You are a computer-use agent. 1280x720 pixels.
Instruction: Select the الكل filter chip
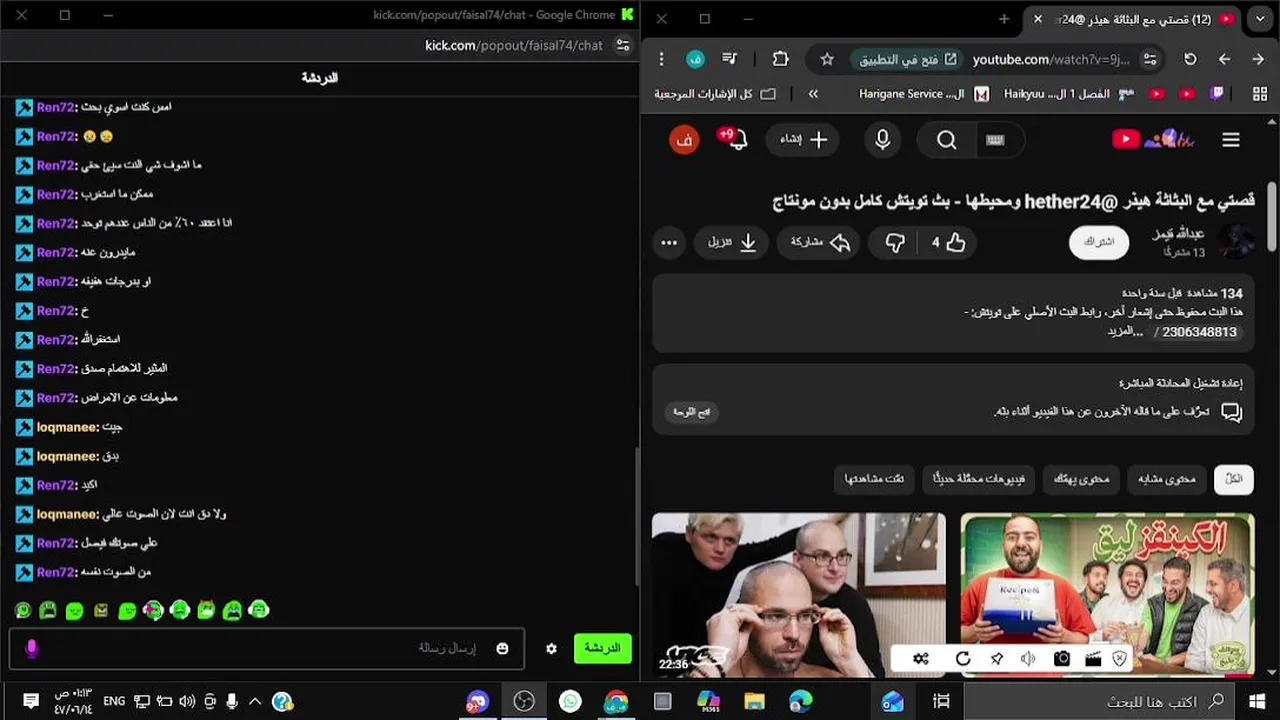(x=1234, y=479)
